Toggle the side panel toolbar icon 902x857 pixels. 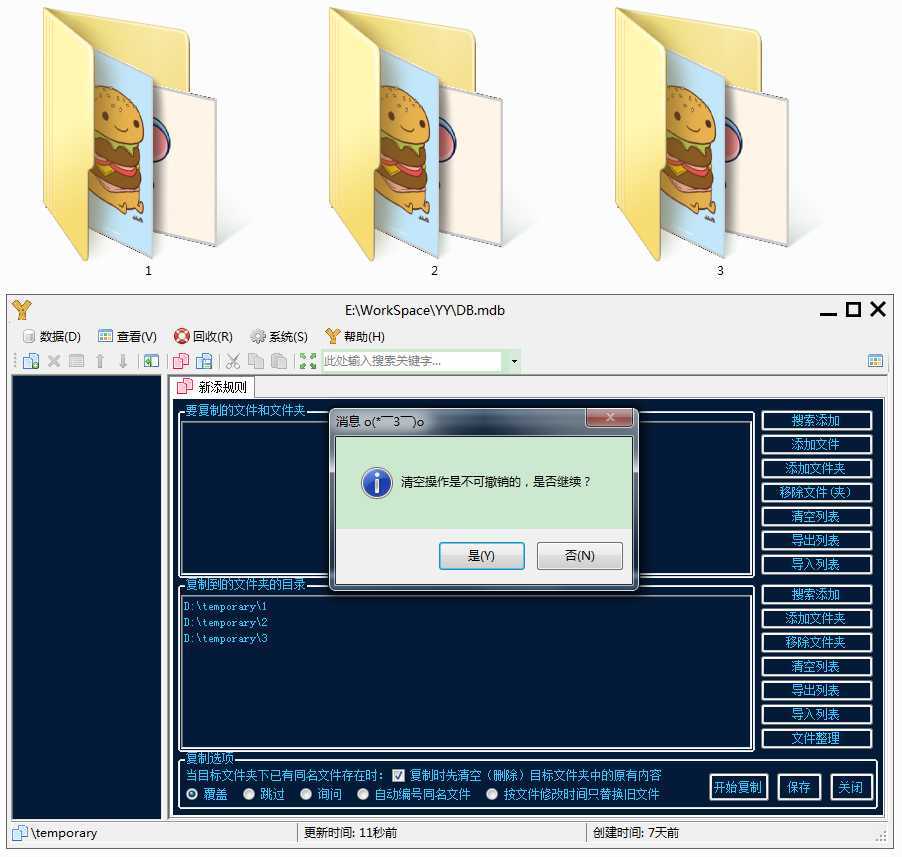pyautogui.click(x=151, y=361)
